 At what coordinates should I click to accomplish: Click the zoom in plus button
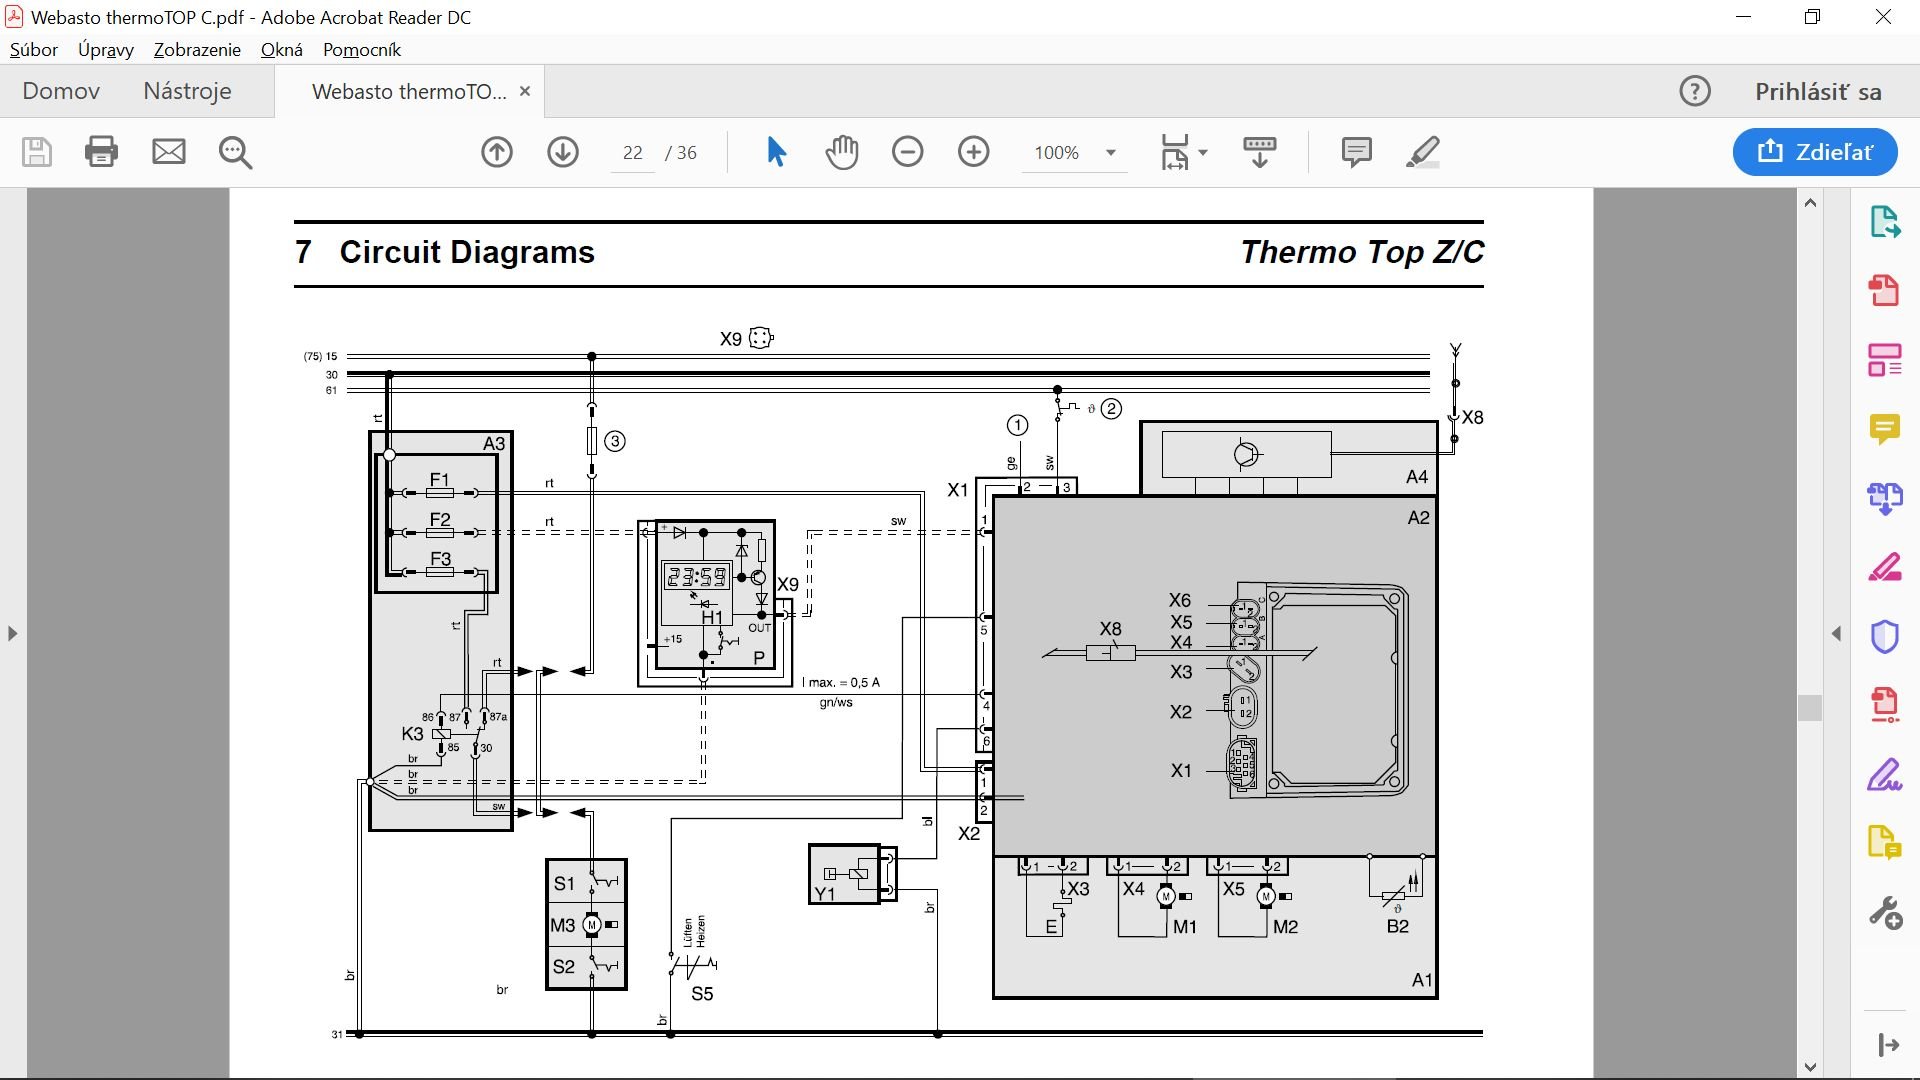pyautogui.click(x=973, y=152)
